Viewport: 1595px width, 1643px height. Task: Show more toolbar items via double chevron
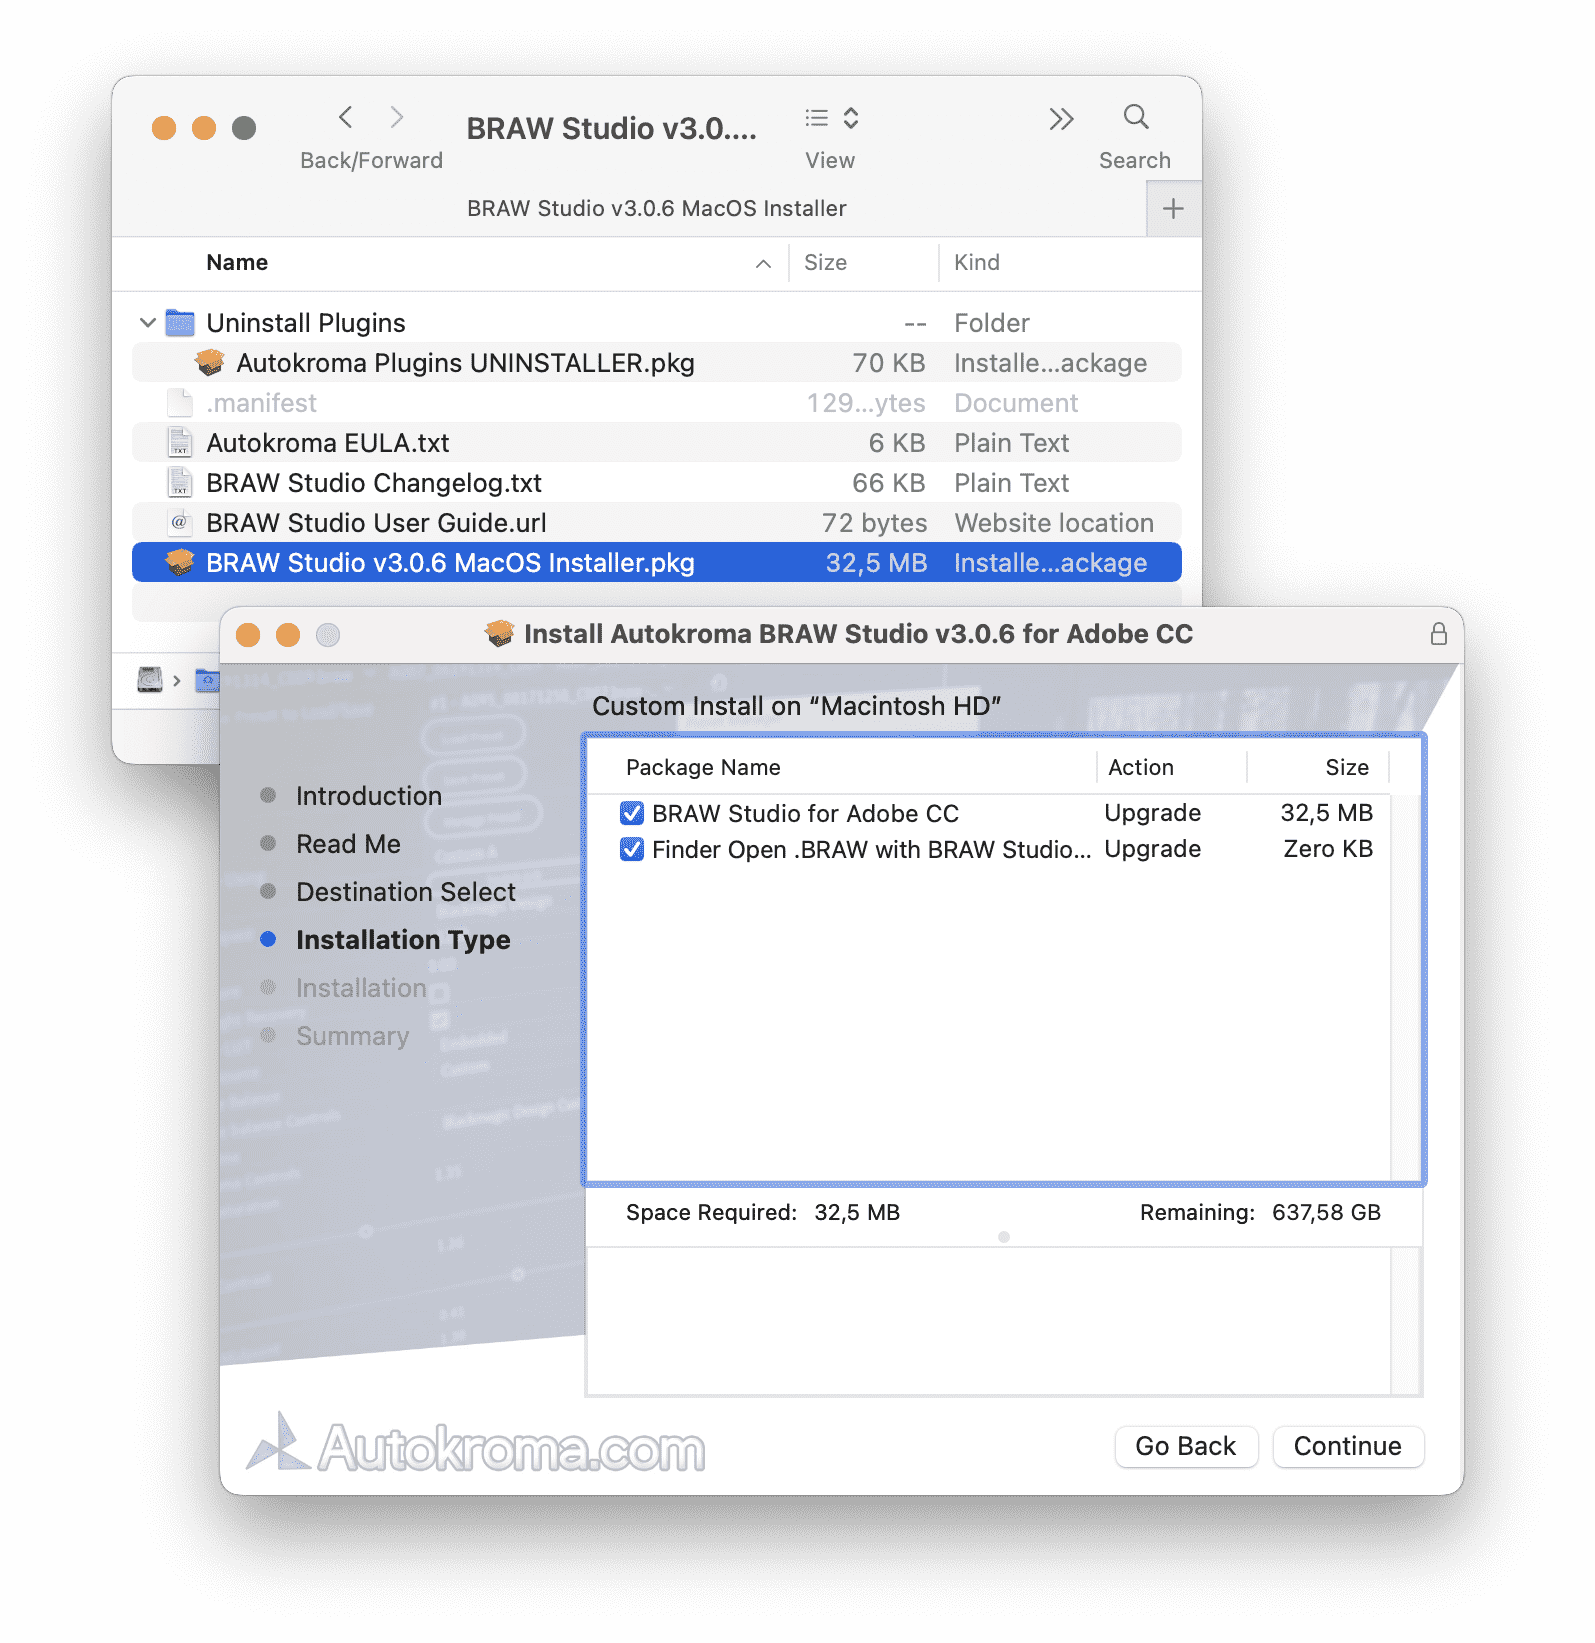click(x=1061, y=119)
